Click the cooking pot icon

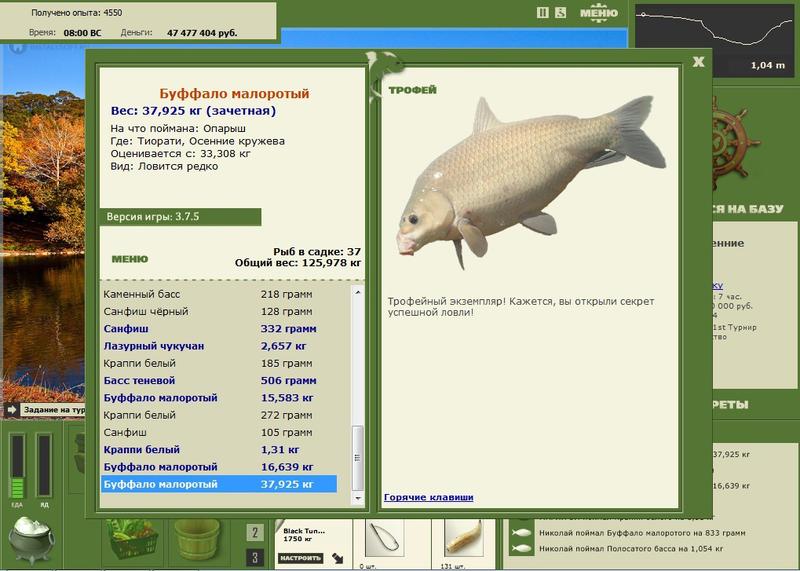tap(31, 540)
